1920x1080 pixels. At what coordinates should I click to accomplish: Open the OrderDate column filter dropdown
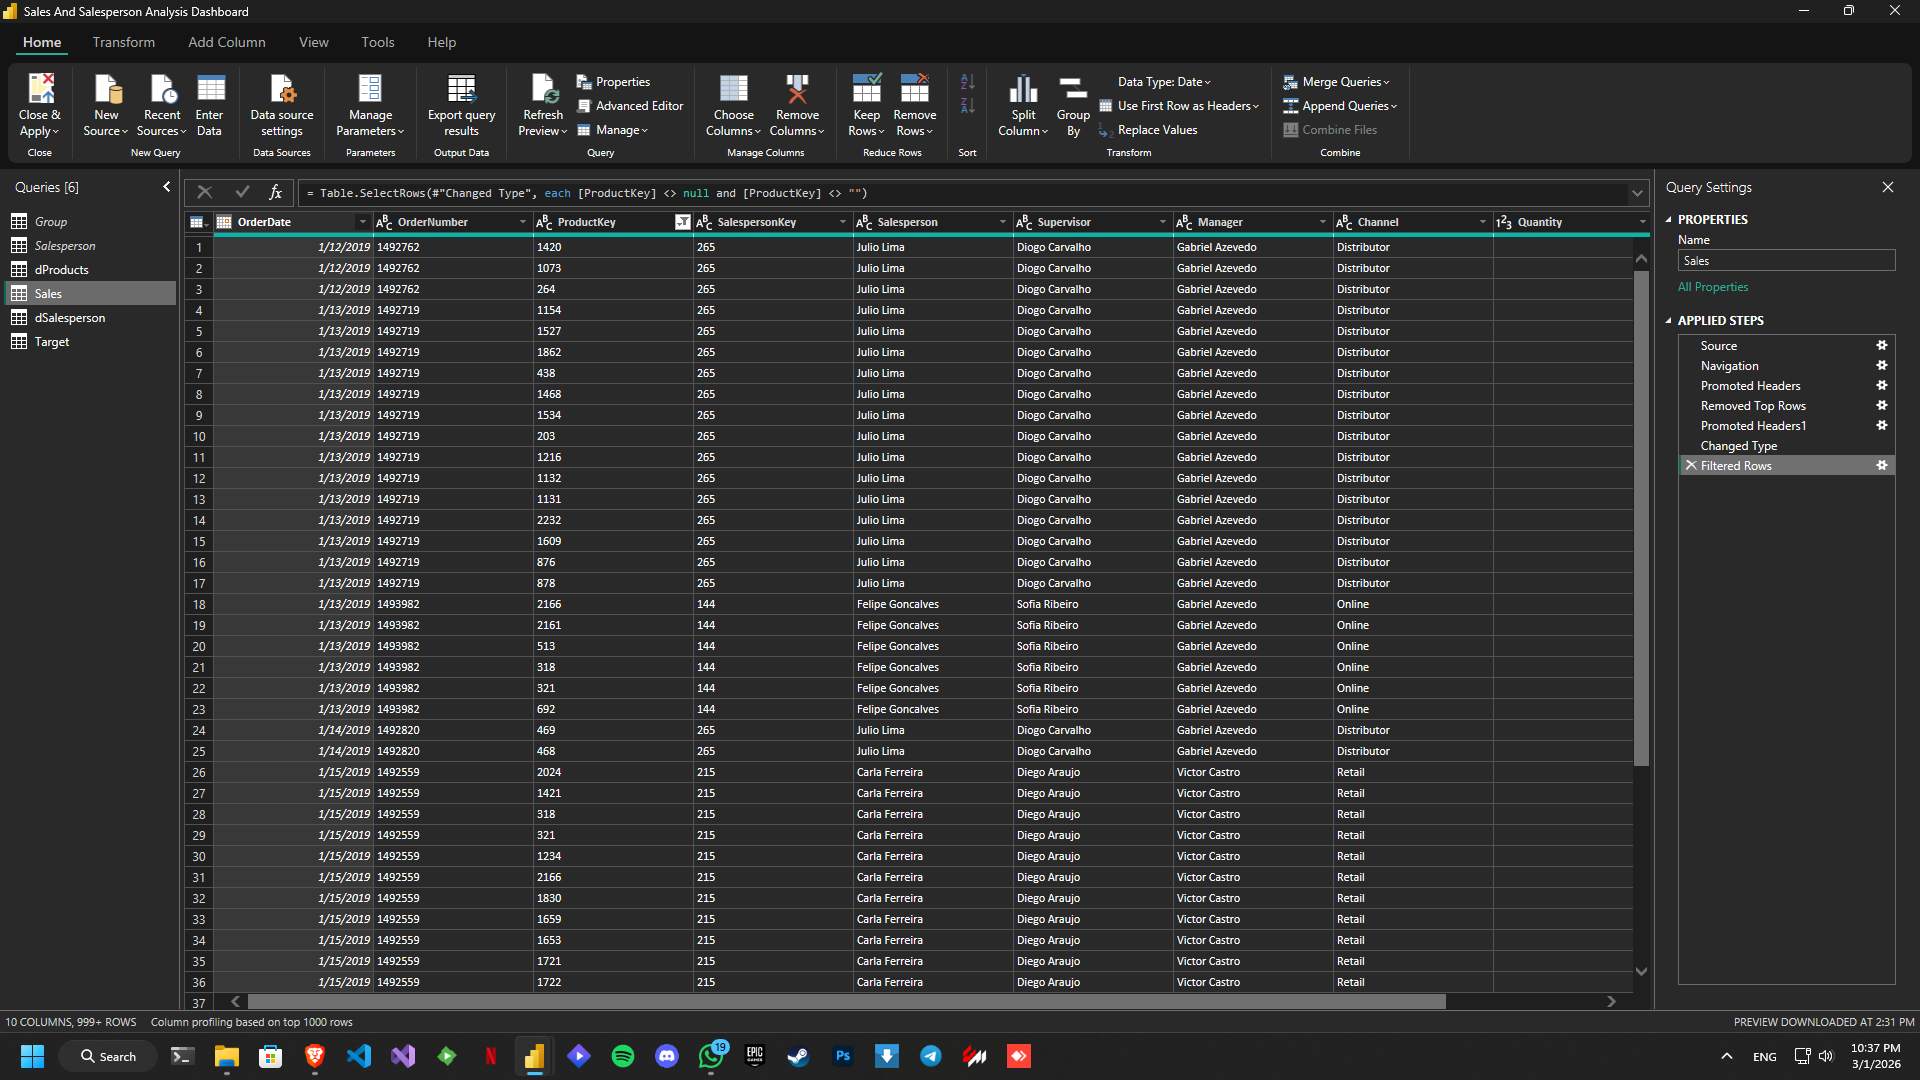[x=361, y=222]
